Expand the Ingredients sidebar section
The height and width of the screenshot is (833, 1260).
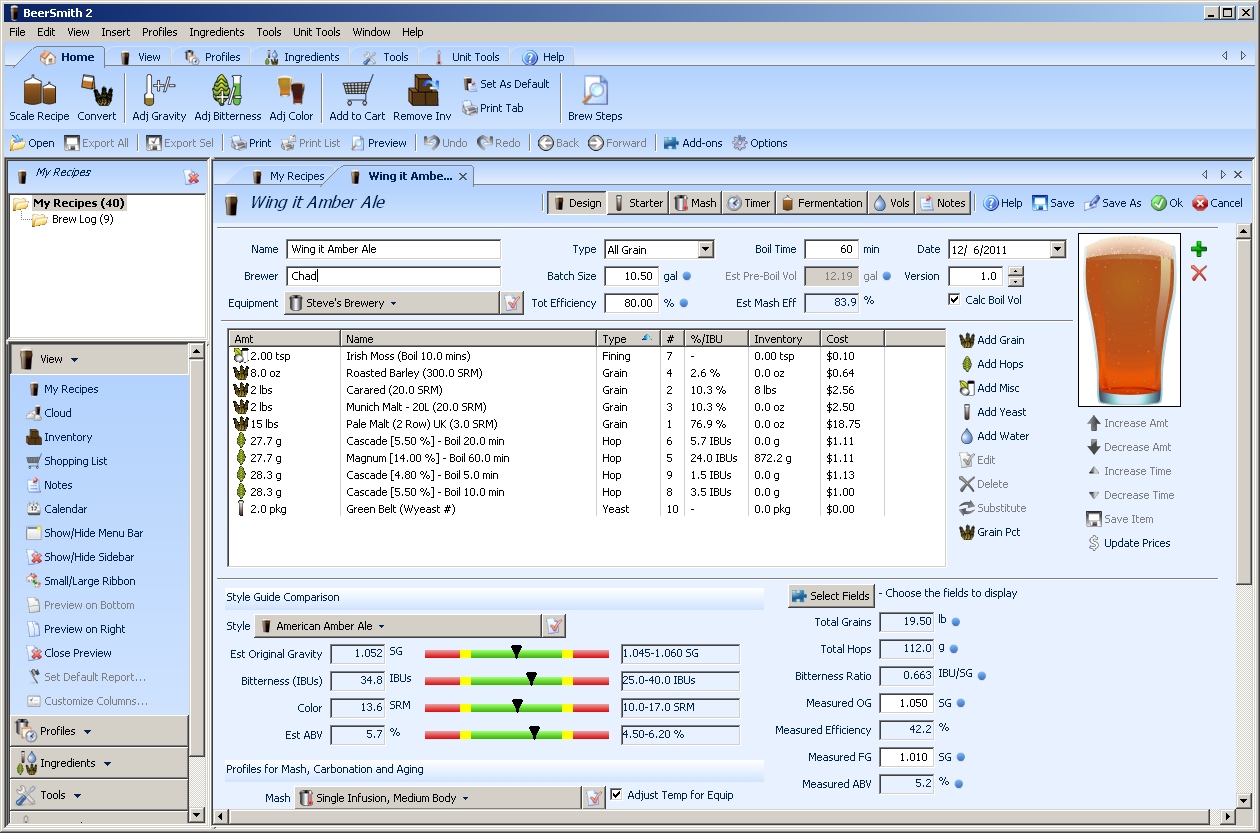click(x=98, y=763)
